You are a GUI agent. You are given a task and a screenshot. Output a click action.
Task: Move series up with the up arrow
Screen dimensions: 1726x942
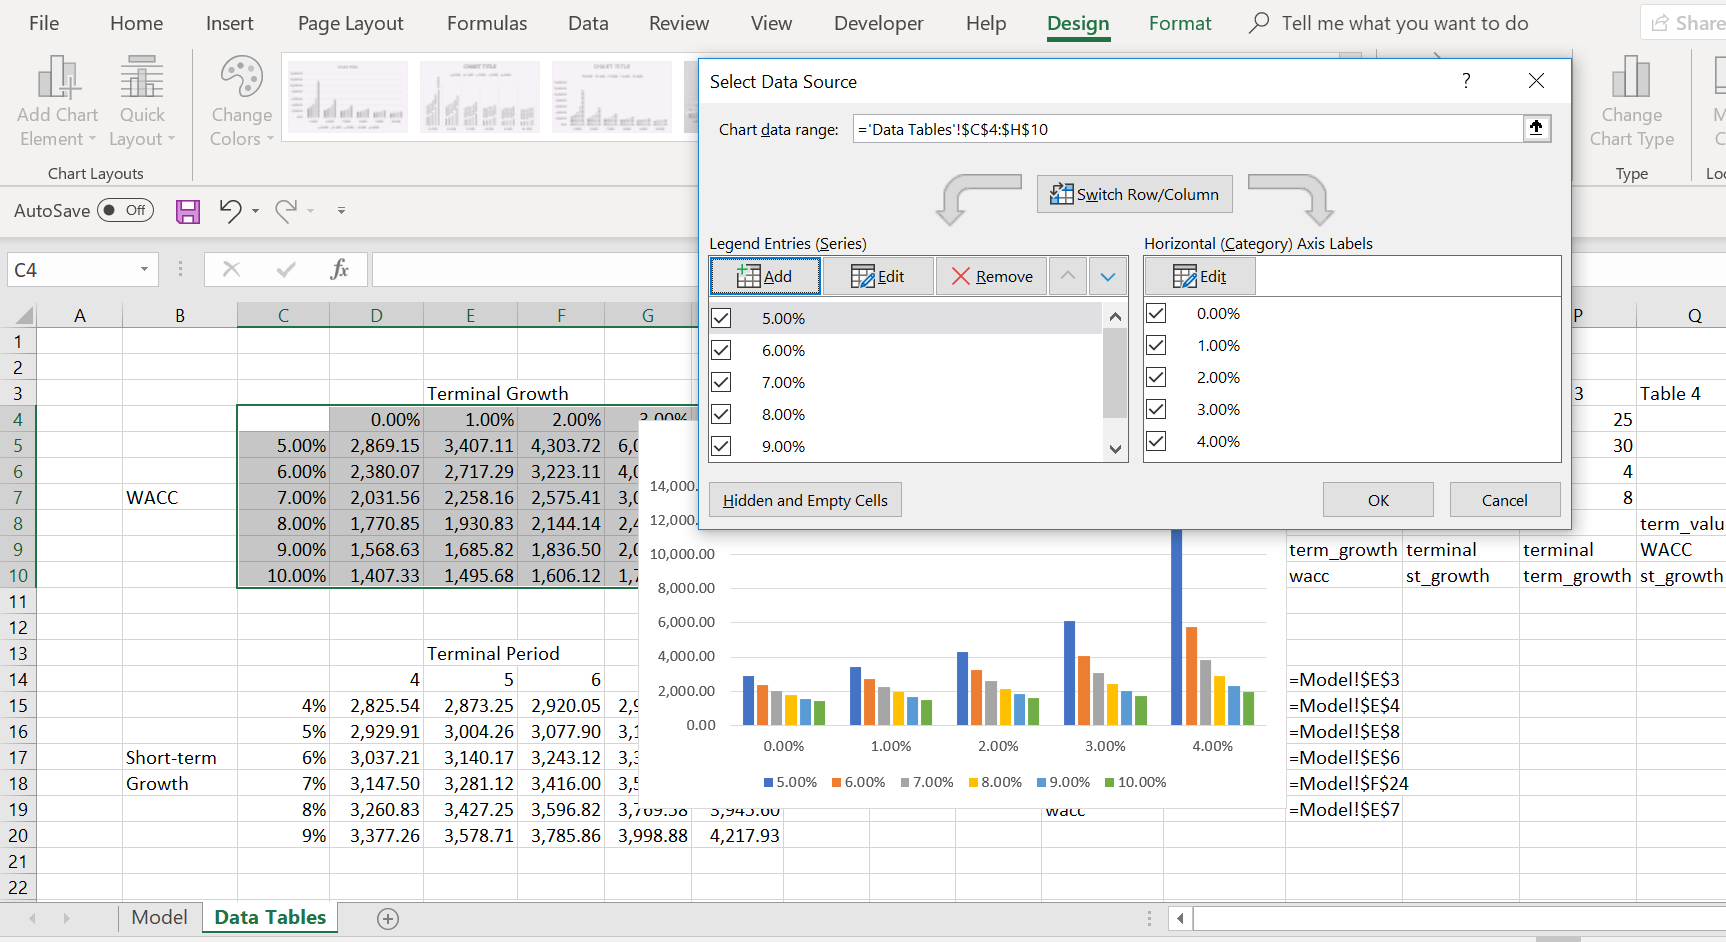pos(1068,276)
